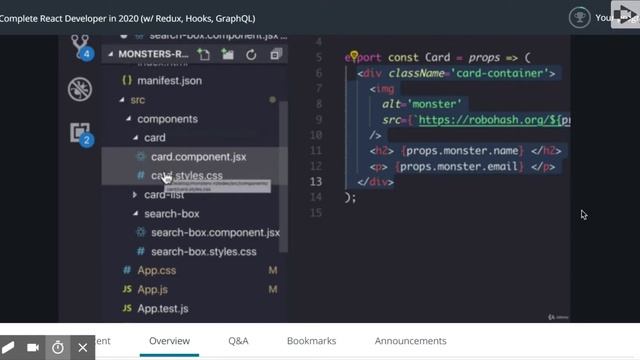Image resolution: width=640 pixels, height=360 pixels.
Task: Click the 'monster' alt attribute value
Action: 435,104
